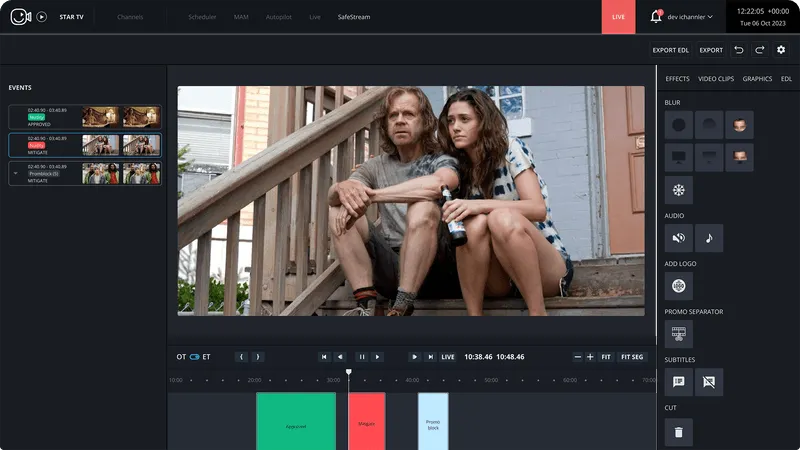Apply the full-screen monitor blur effect

click(x=679, y=158)
